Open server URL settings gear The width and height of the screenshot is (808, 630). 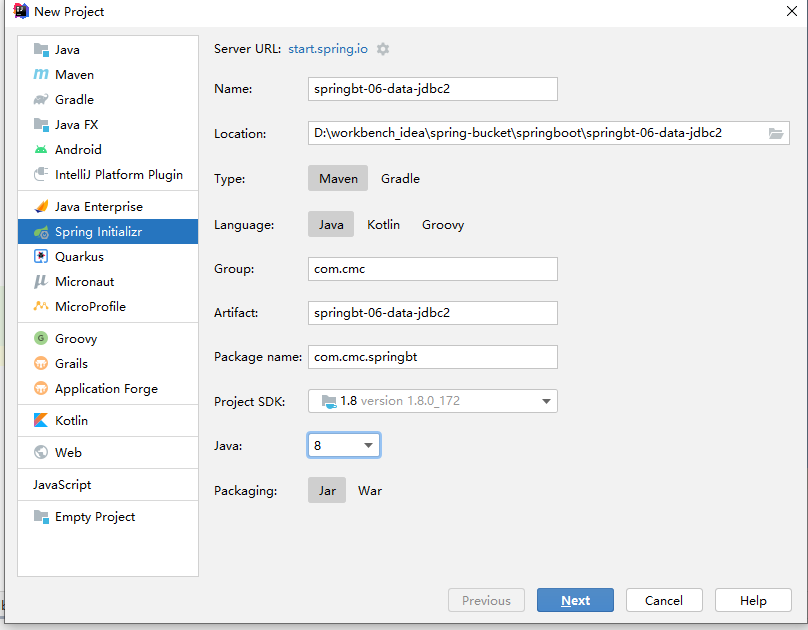pos(383,49)
